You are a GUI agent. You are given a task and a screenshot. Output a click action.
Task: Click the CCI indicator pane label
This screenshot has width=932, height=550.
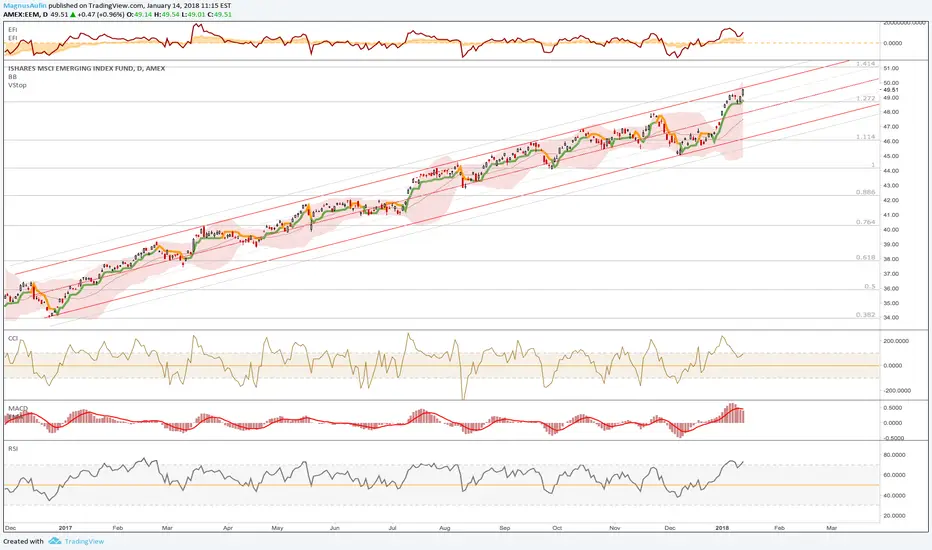[12, 338]
